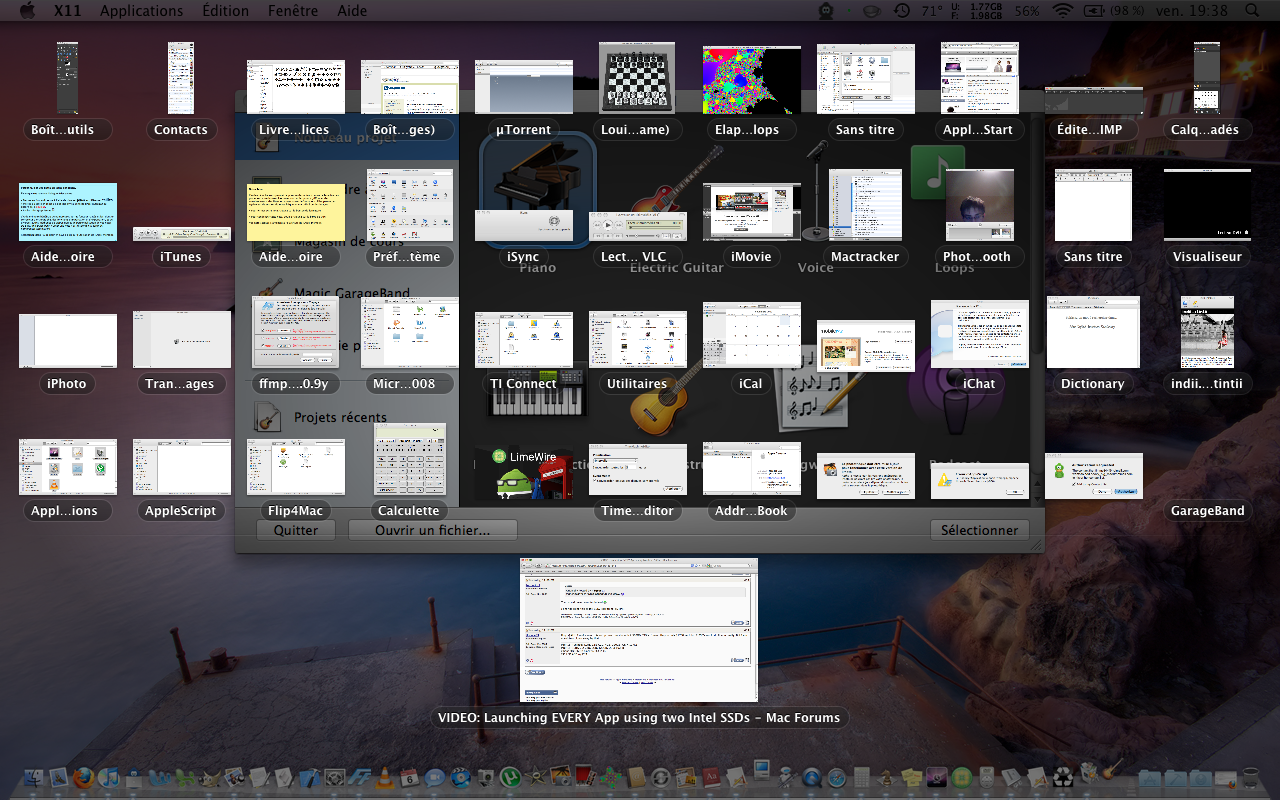Click the 'Flip4Mac' window label
Viewport: 1280px width, 800px height.
(295, 511)
